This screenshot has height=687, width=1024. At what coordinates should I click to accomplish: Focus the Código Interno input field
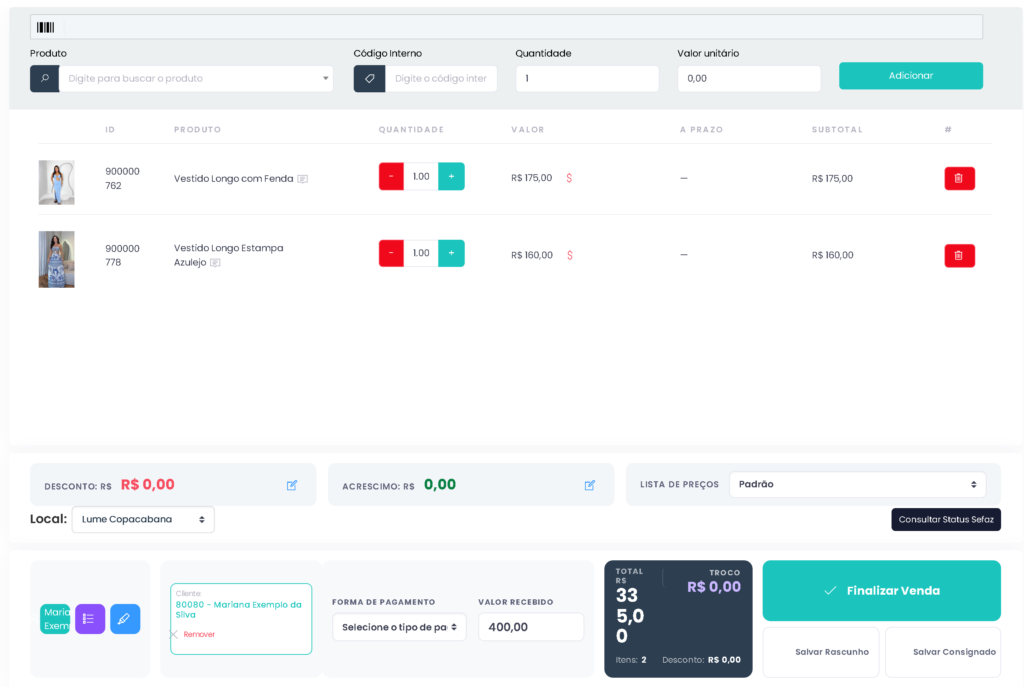[x=441, y=78]
